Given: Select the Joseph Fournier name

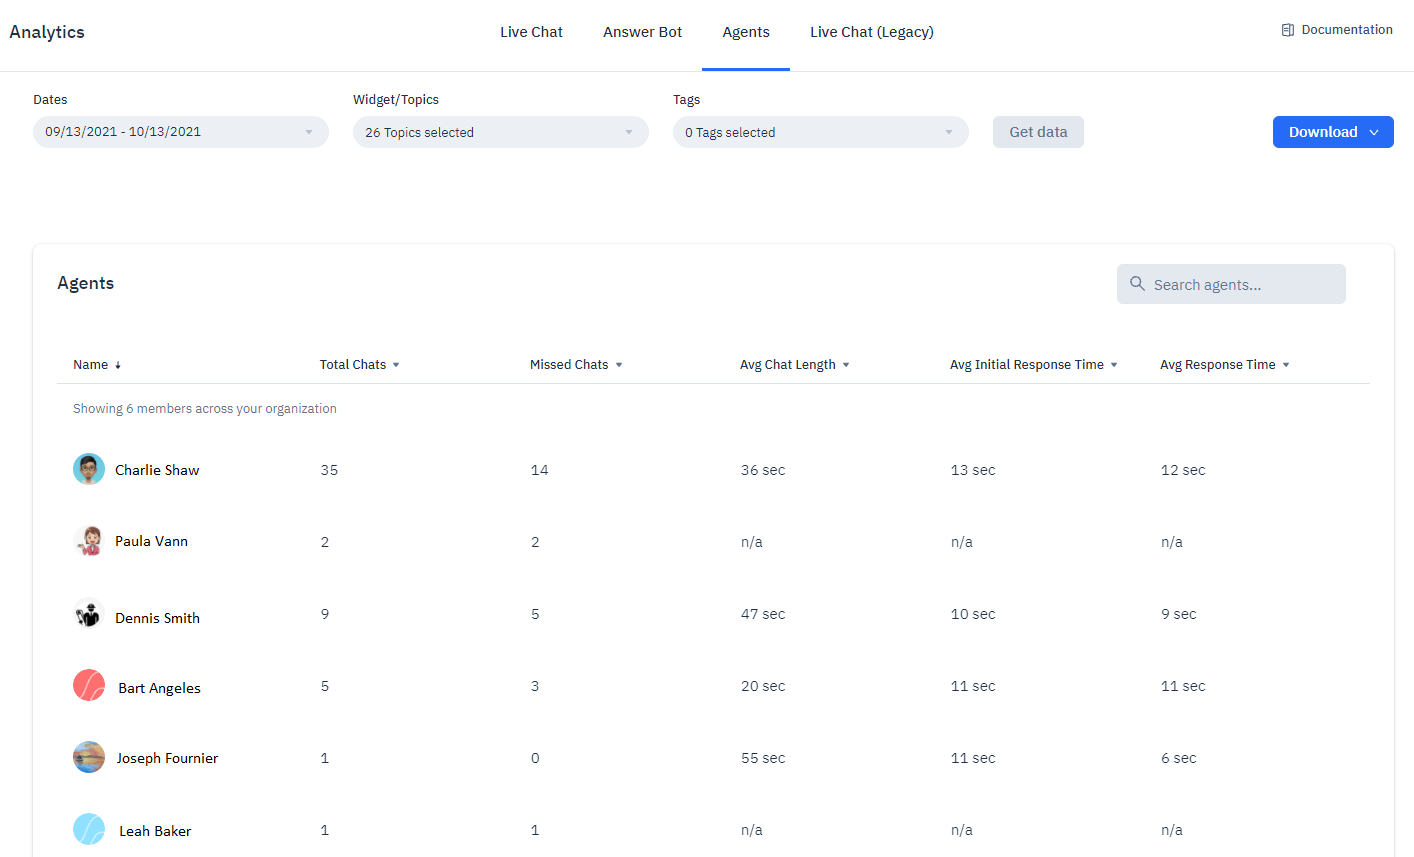Looking at the screenshot, I should click(x=167, y=758).
